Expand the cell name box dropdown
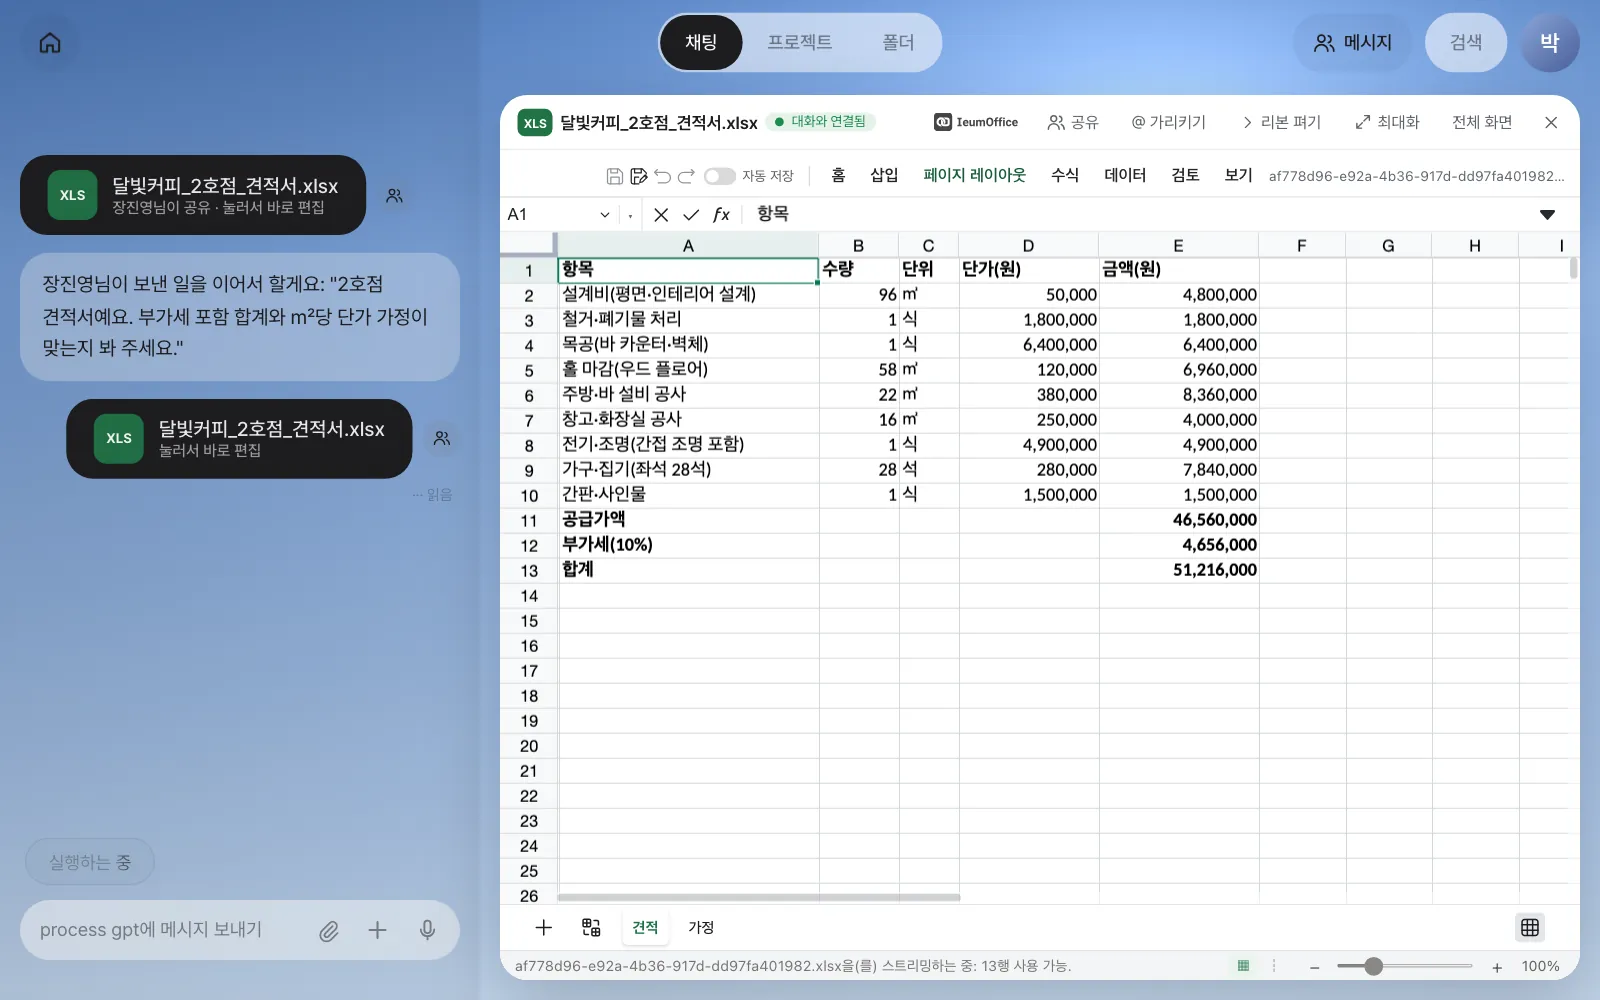The width and height of the screenshot is (1600, 1000). 605,215
